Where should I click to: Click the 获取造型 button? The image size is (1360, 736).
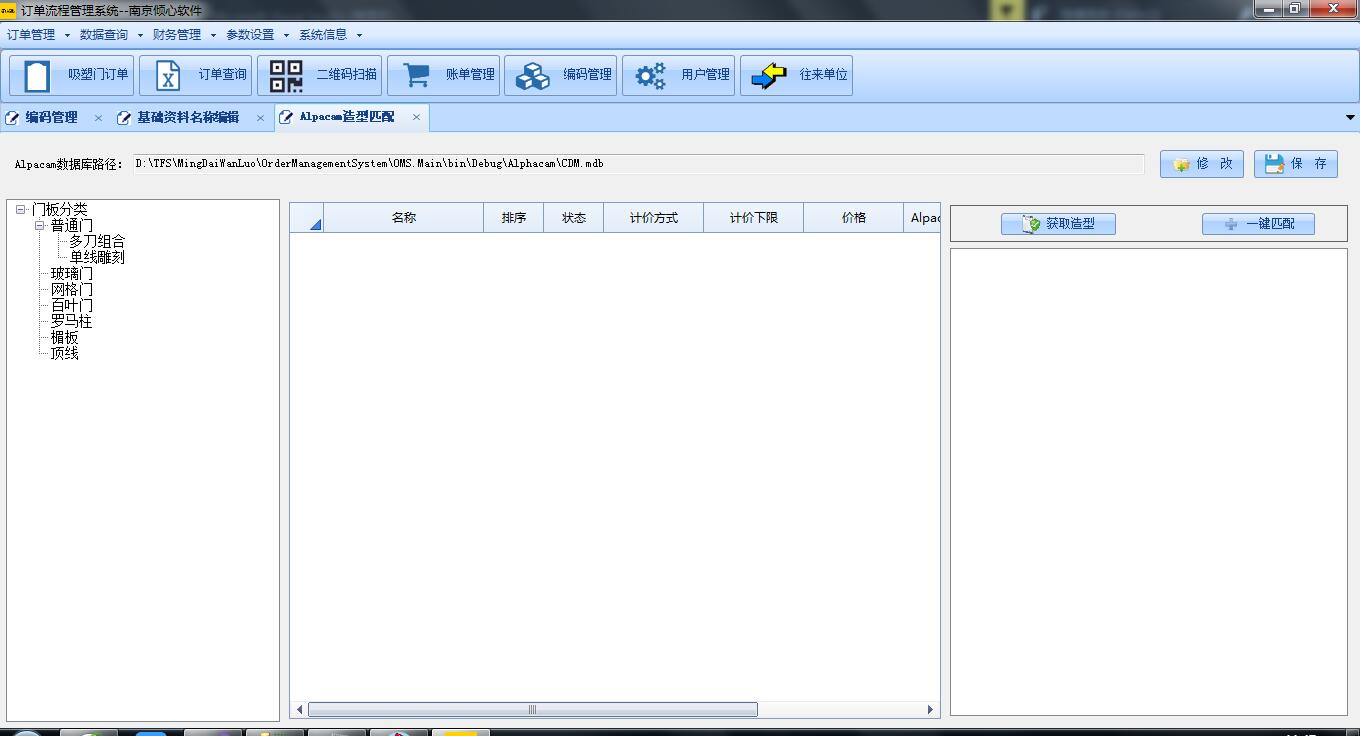pos(1058,224)
